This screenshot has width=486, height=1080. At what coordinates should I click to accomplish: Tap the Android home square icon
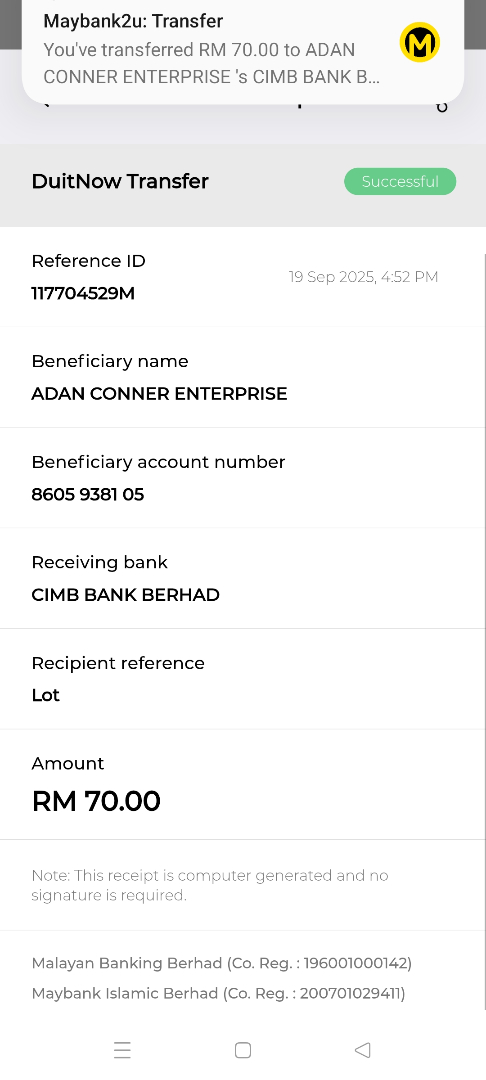click(x=242, y=1050)
